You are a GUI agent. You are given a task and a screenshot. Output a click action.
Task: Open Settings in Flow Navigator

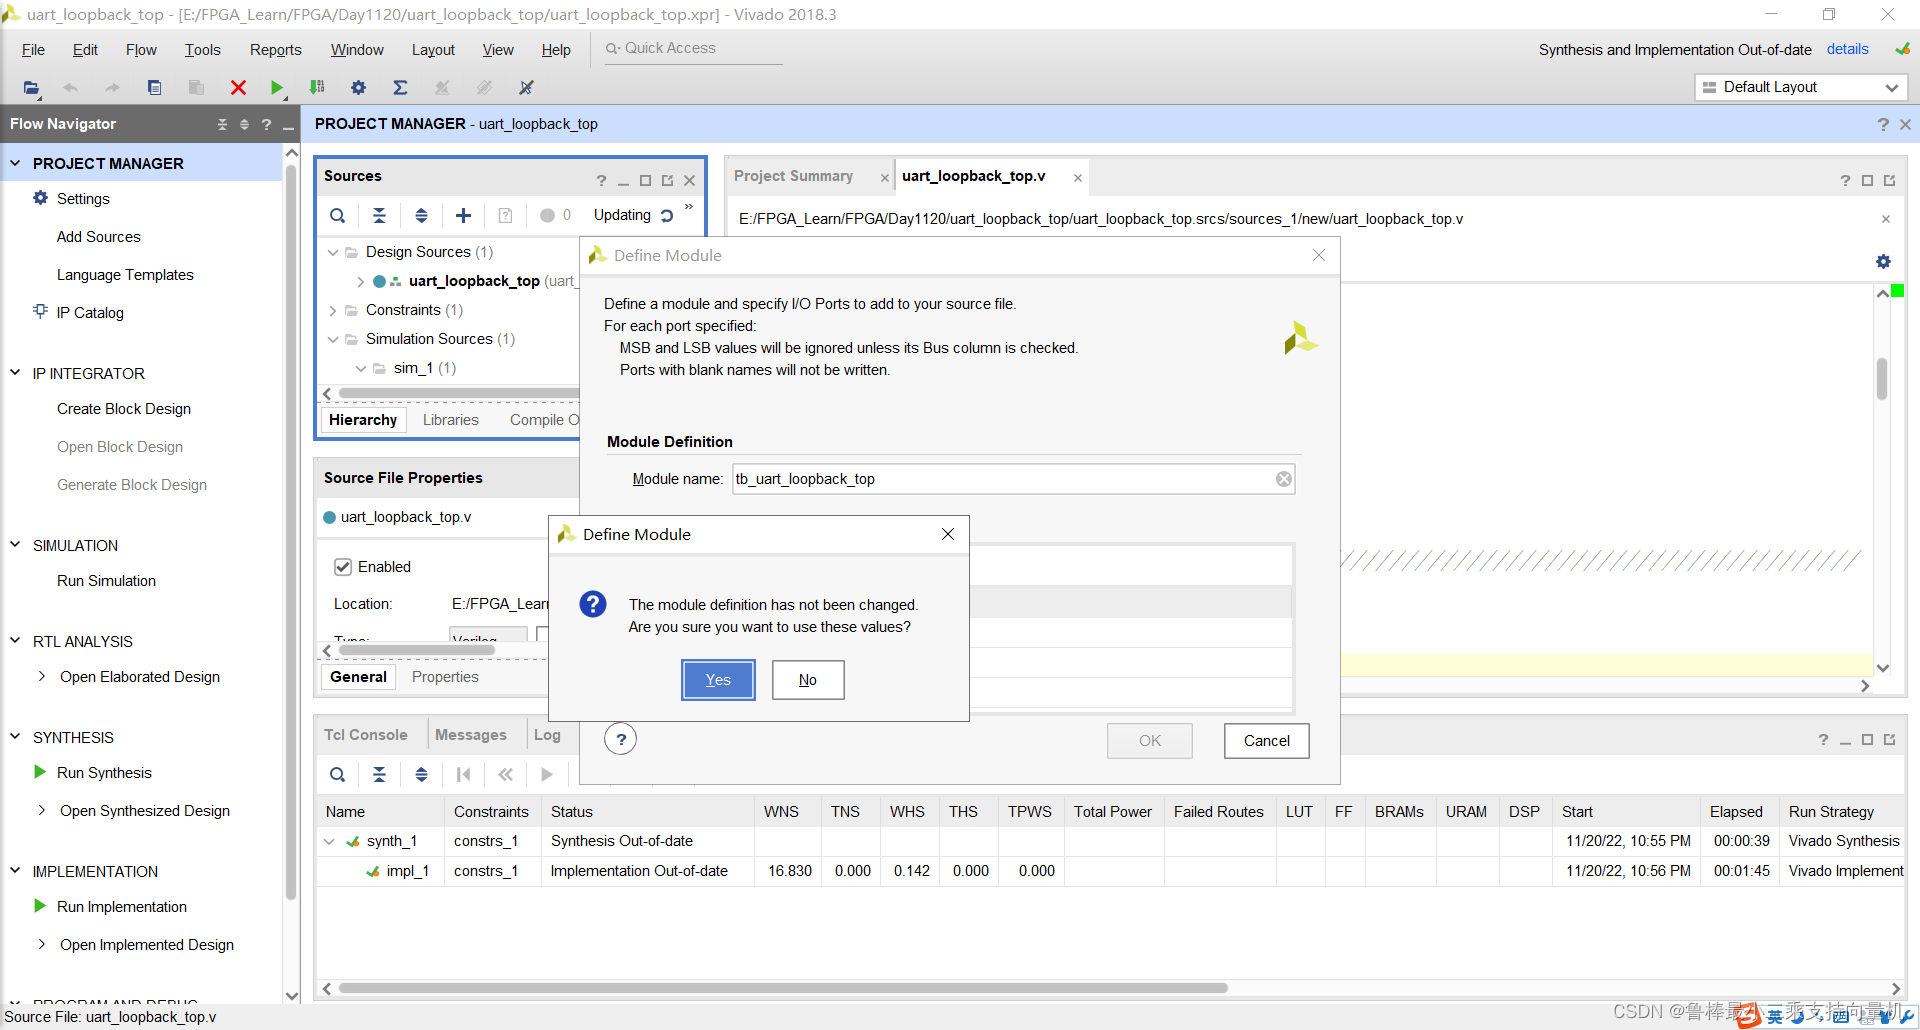click(83, 199)
